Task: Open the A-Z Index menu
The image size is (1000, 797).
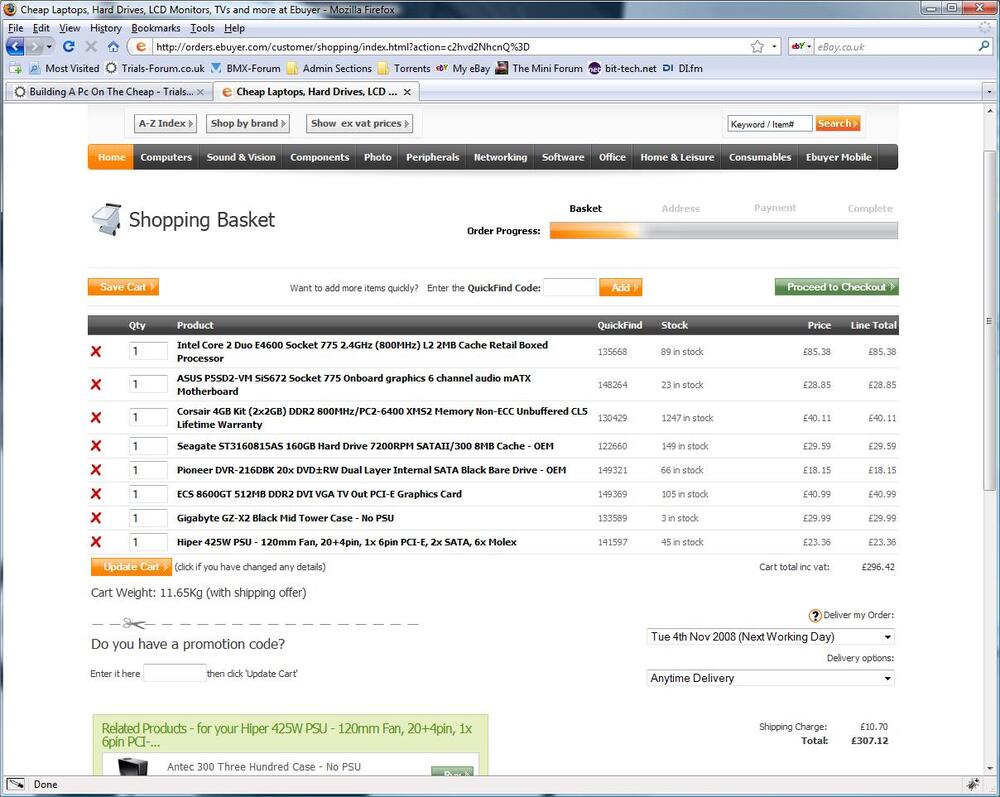Action: point(166,124)
